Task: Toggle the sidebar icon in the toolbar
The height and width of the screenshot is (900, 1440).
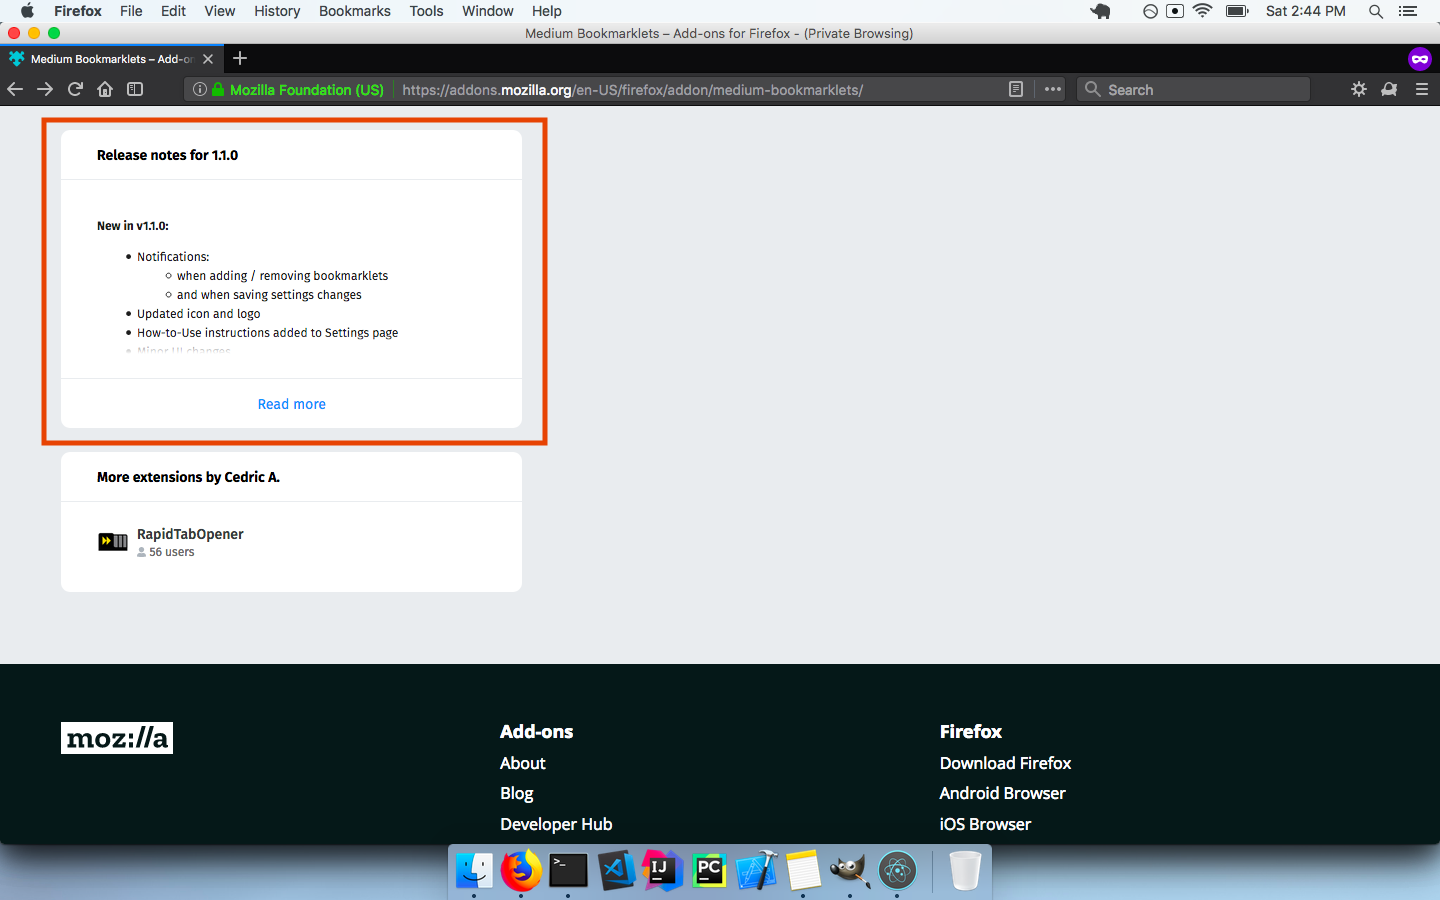Action: point(135,89)
